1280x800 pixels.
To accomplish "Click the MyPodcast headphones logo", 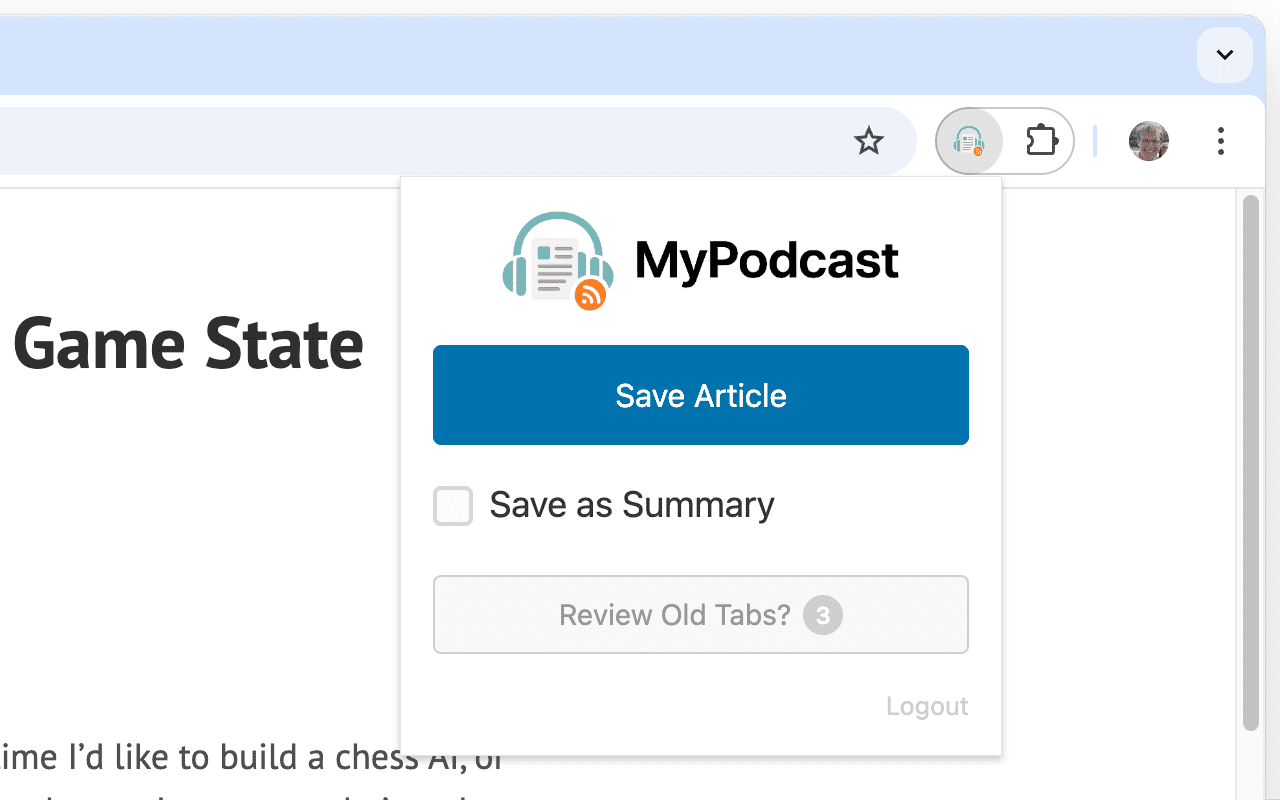I will click(x=557, y=261).
